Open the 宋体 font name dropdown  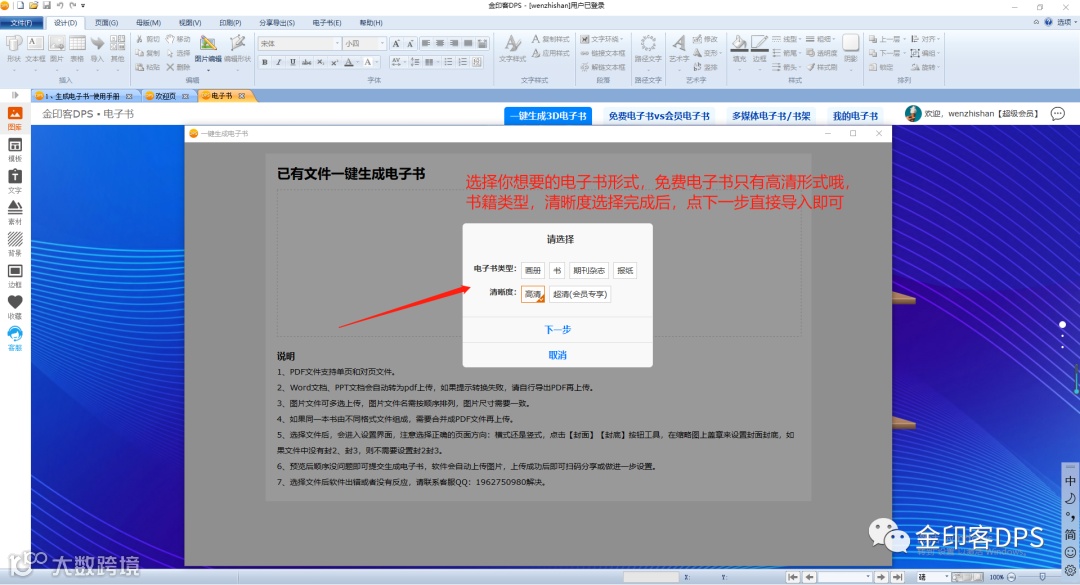(338, 43)
